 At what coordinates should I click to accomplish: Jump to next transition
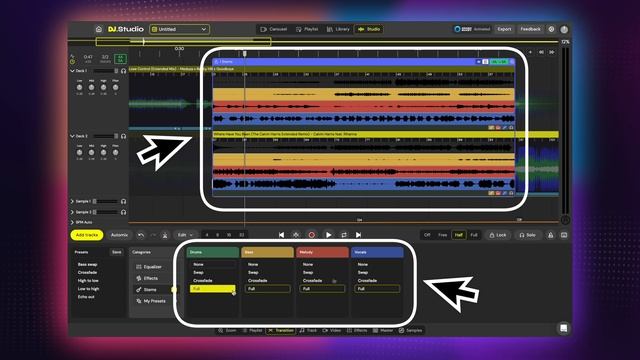click(x=358, y=235)
